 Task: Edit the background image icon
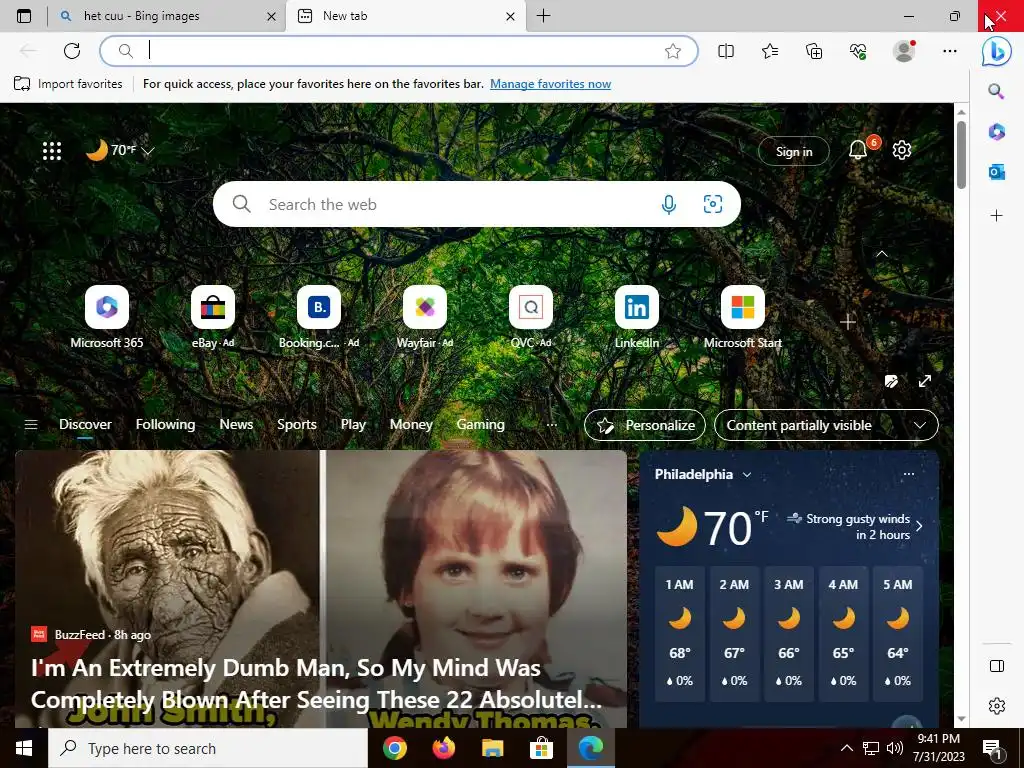pyautogui.click(x=891, y=381)
